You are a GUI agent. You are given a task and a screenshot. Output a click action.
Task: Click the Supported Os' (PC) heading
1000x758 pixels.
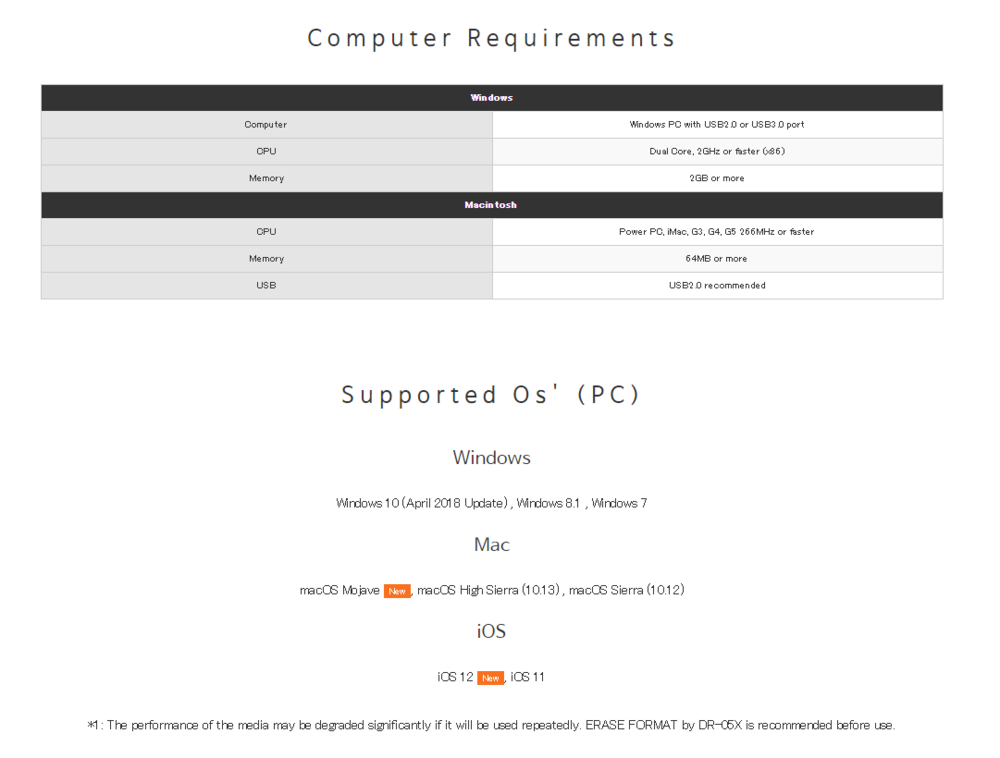(491, 395)
